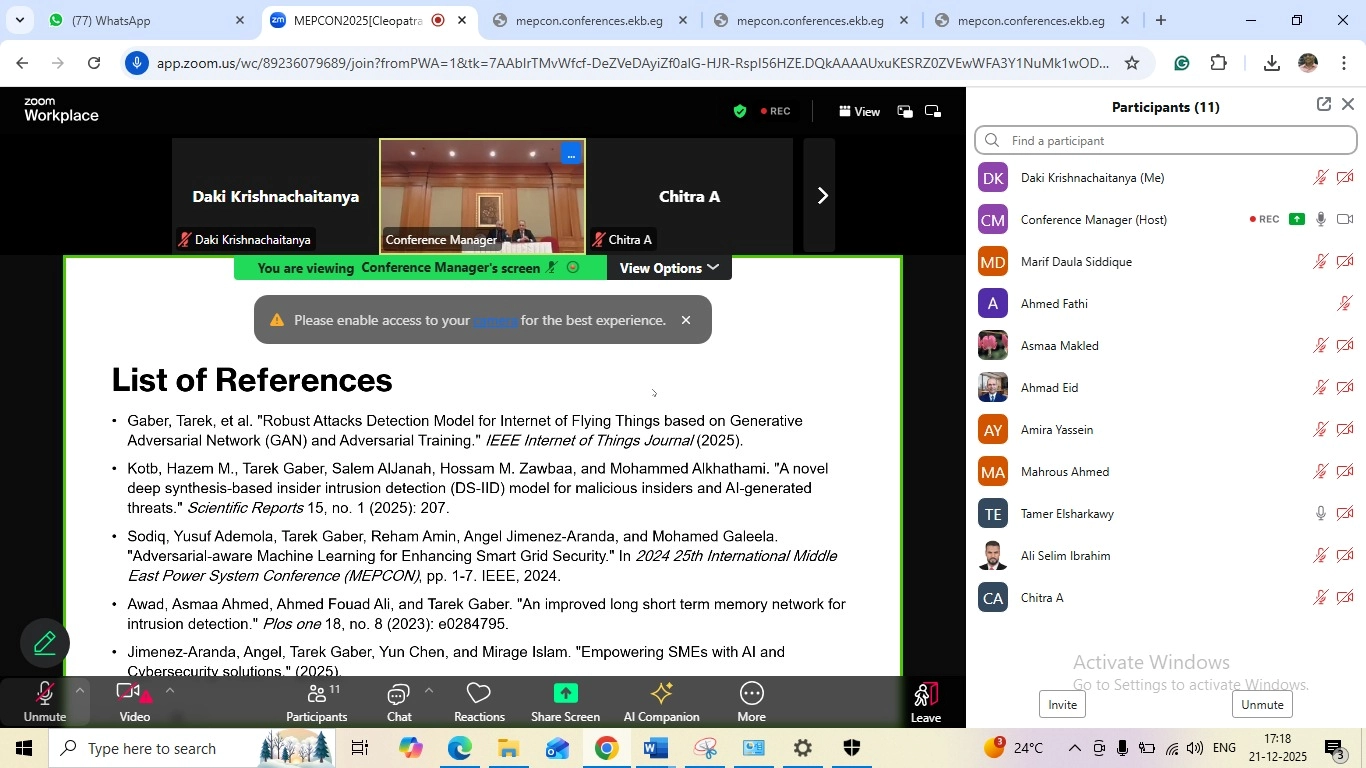1366x768 pixels.
Task: Leave the meeting
Action: (925, 702)
